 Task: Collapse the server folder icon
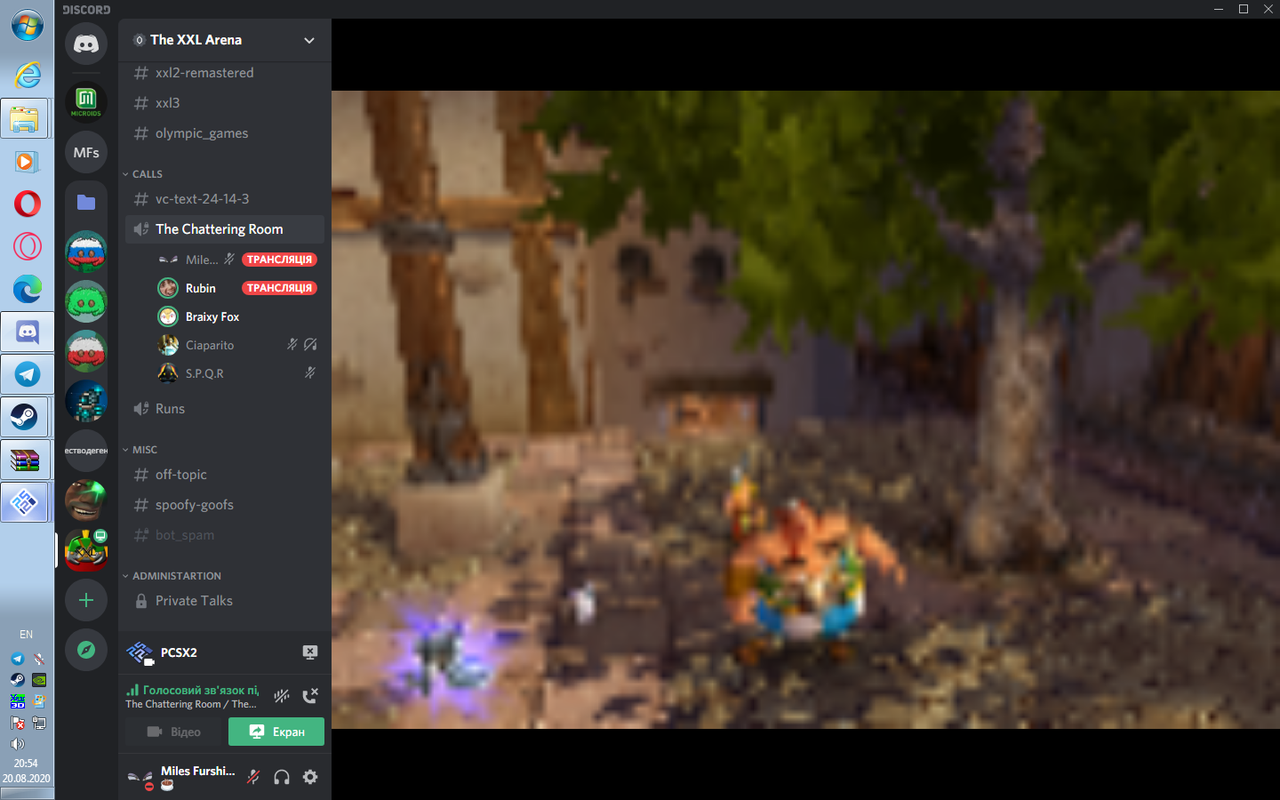86,202
